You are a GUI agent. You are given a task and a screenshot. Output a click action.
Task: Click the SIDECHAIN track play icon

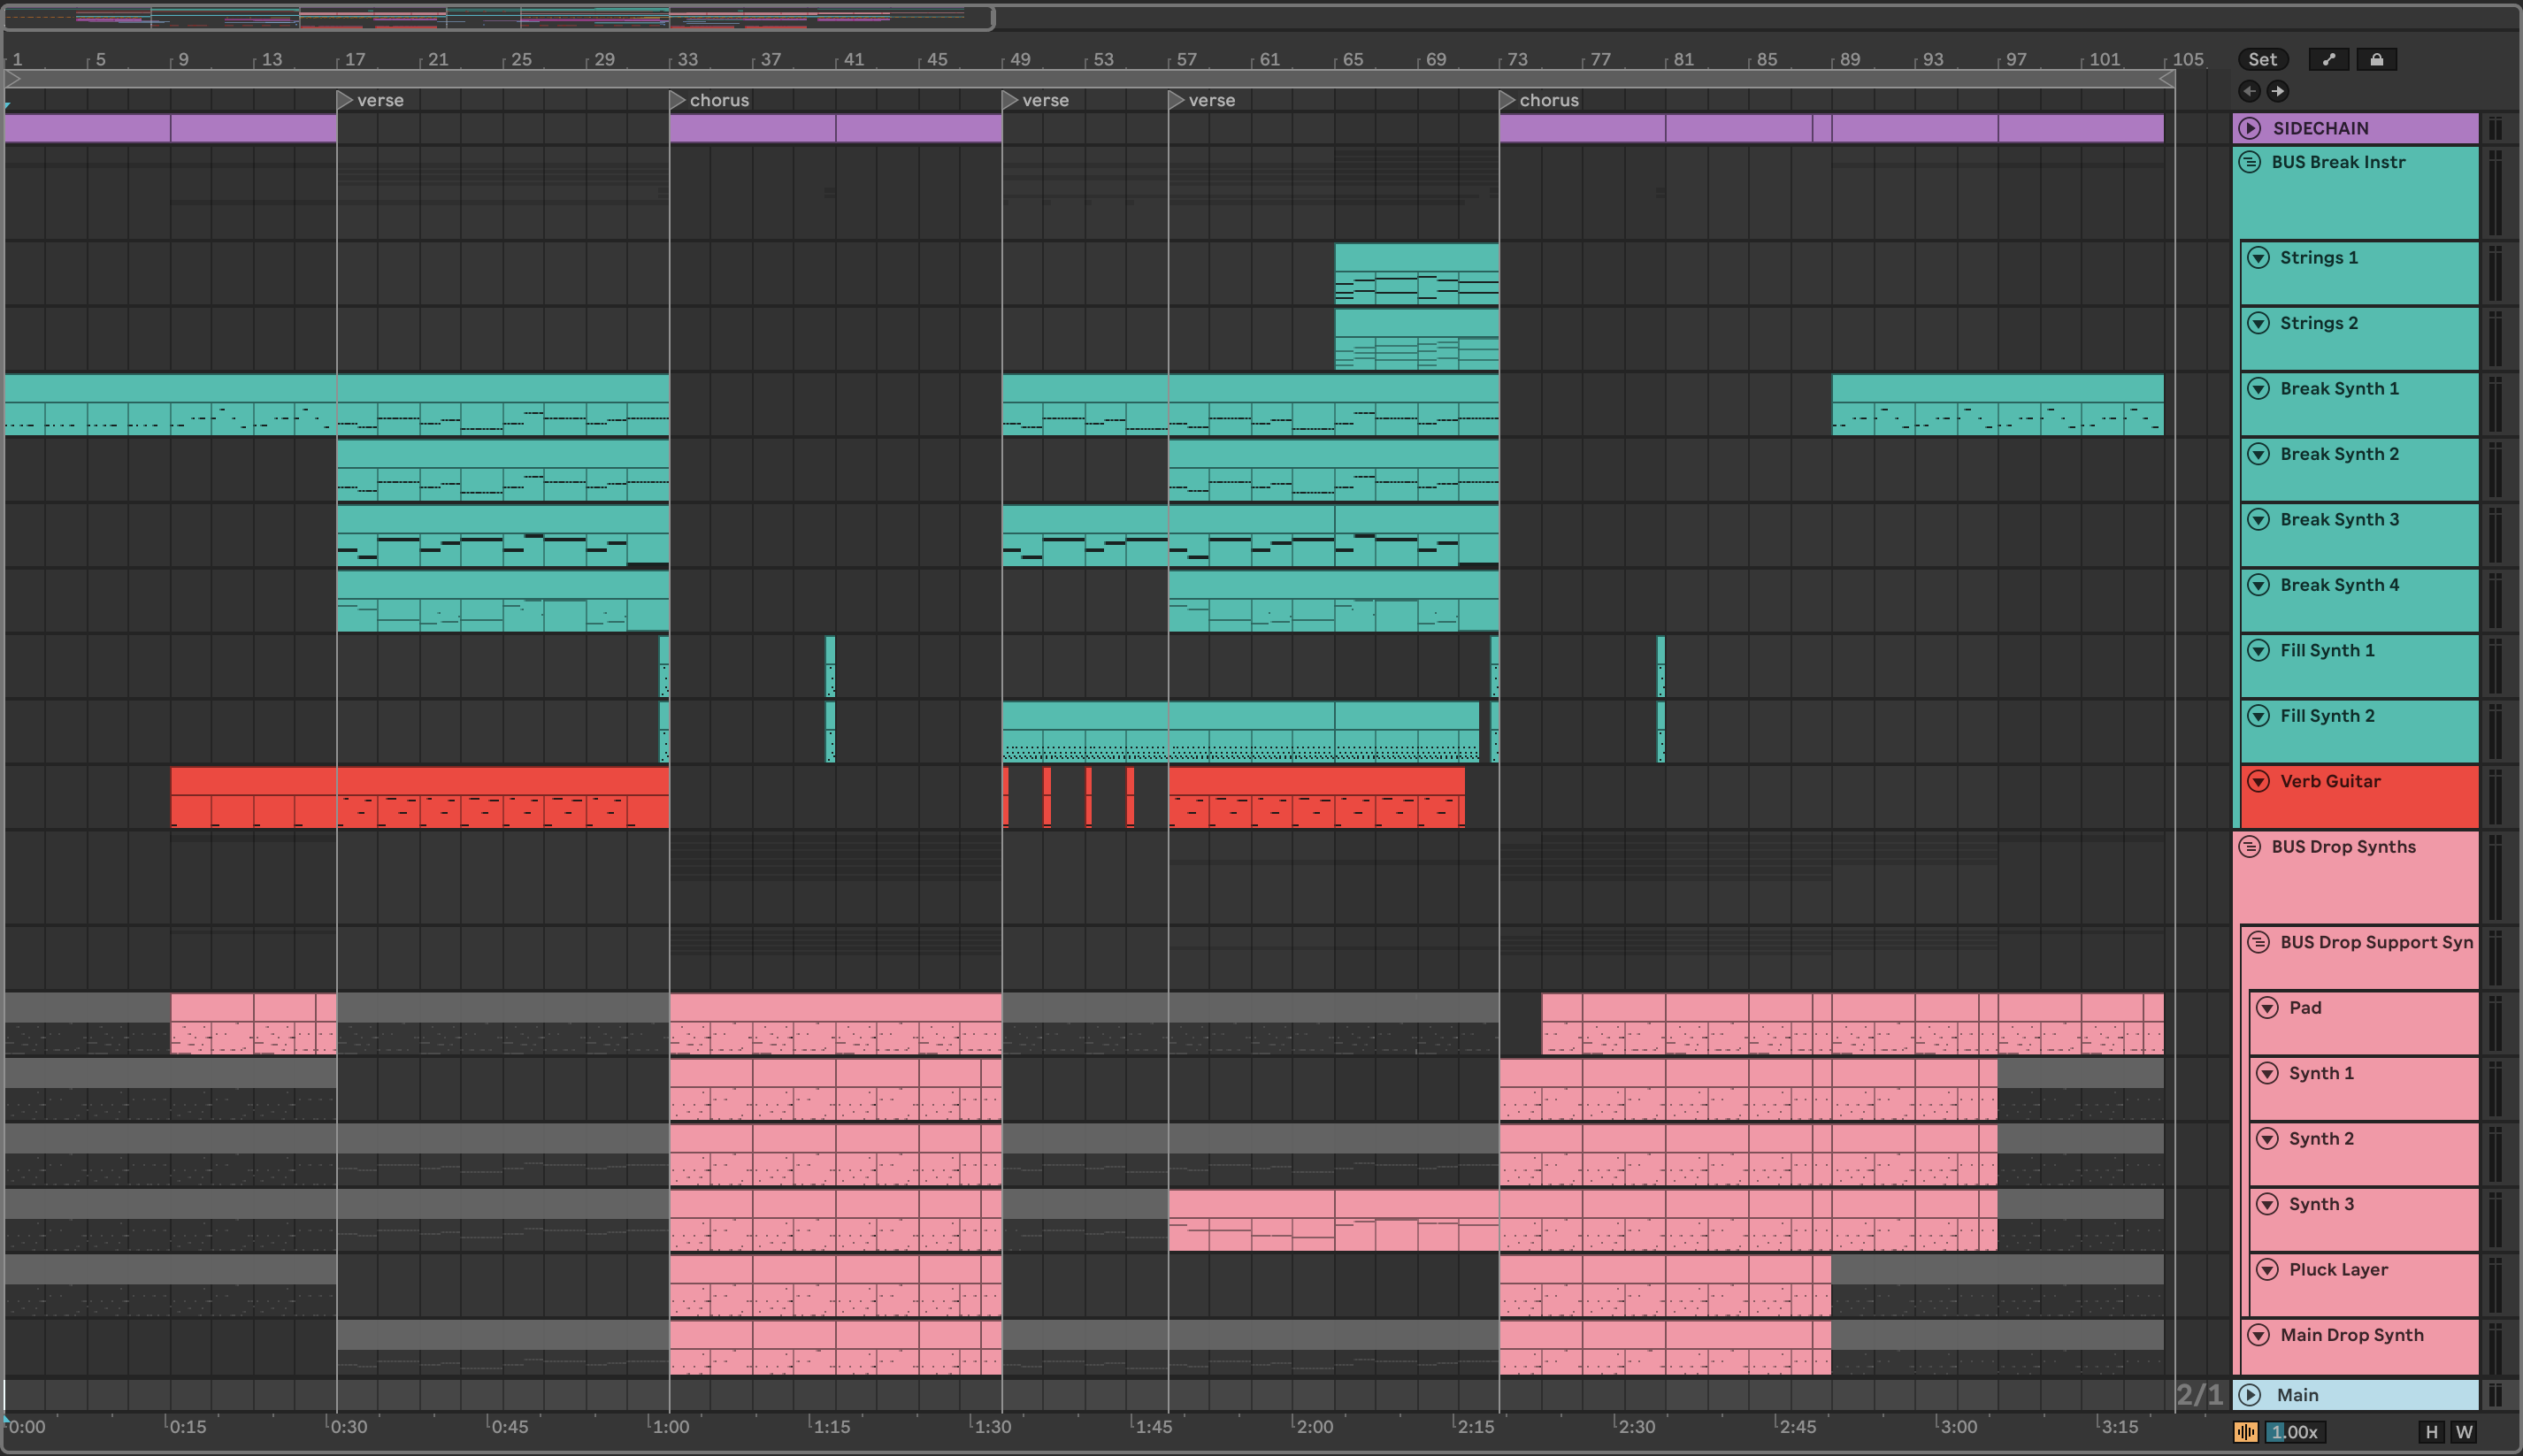click(2250, 128)
